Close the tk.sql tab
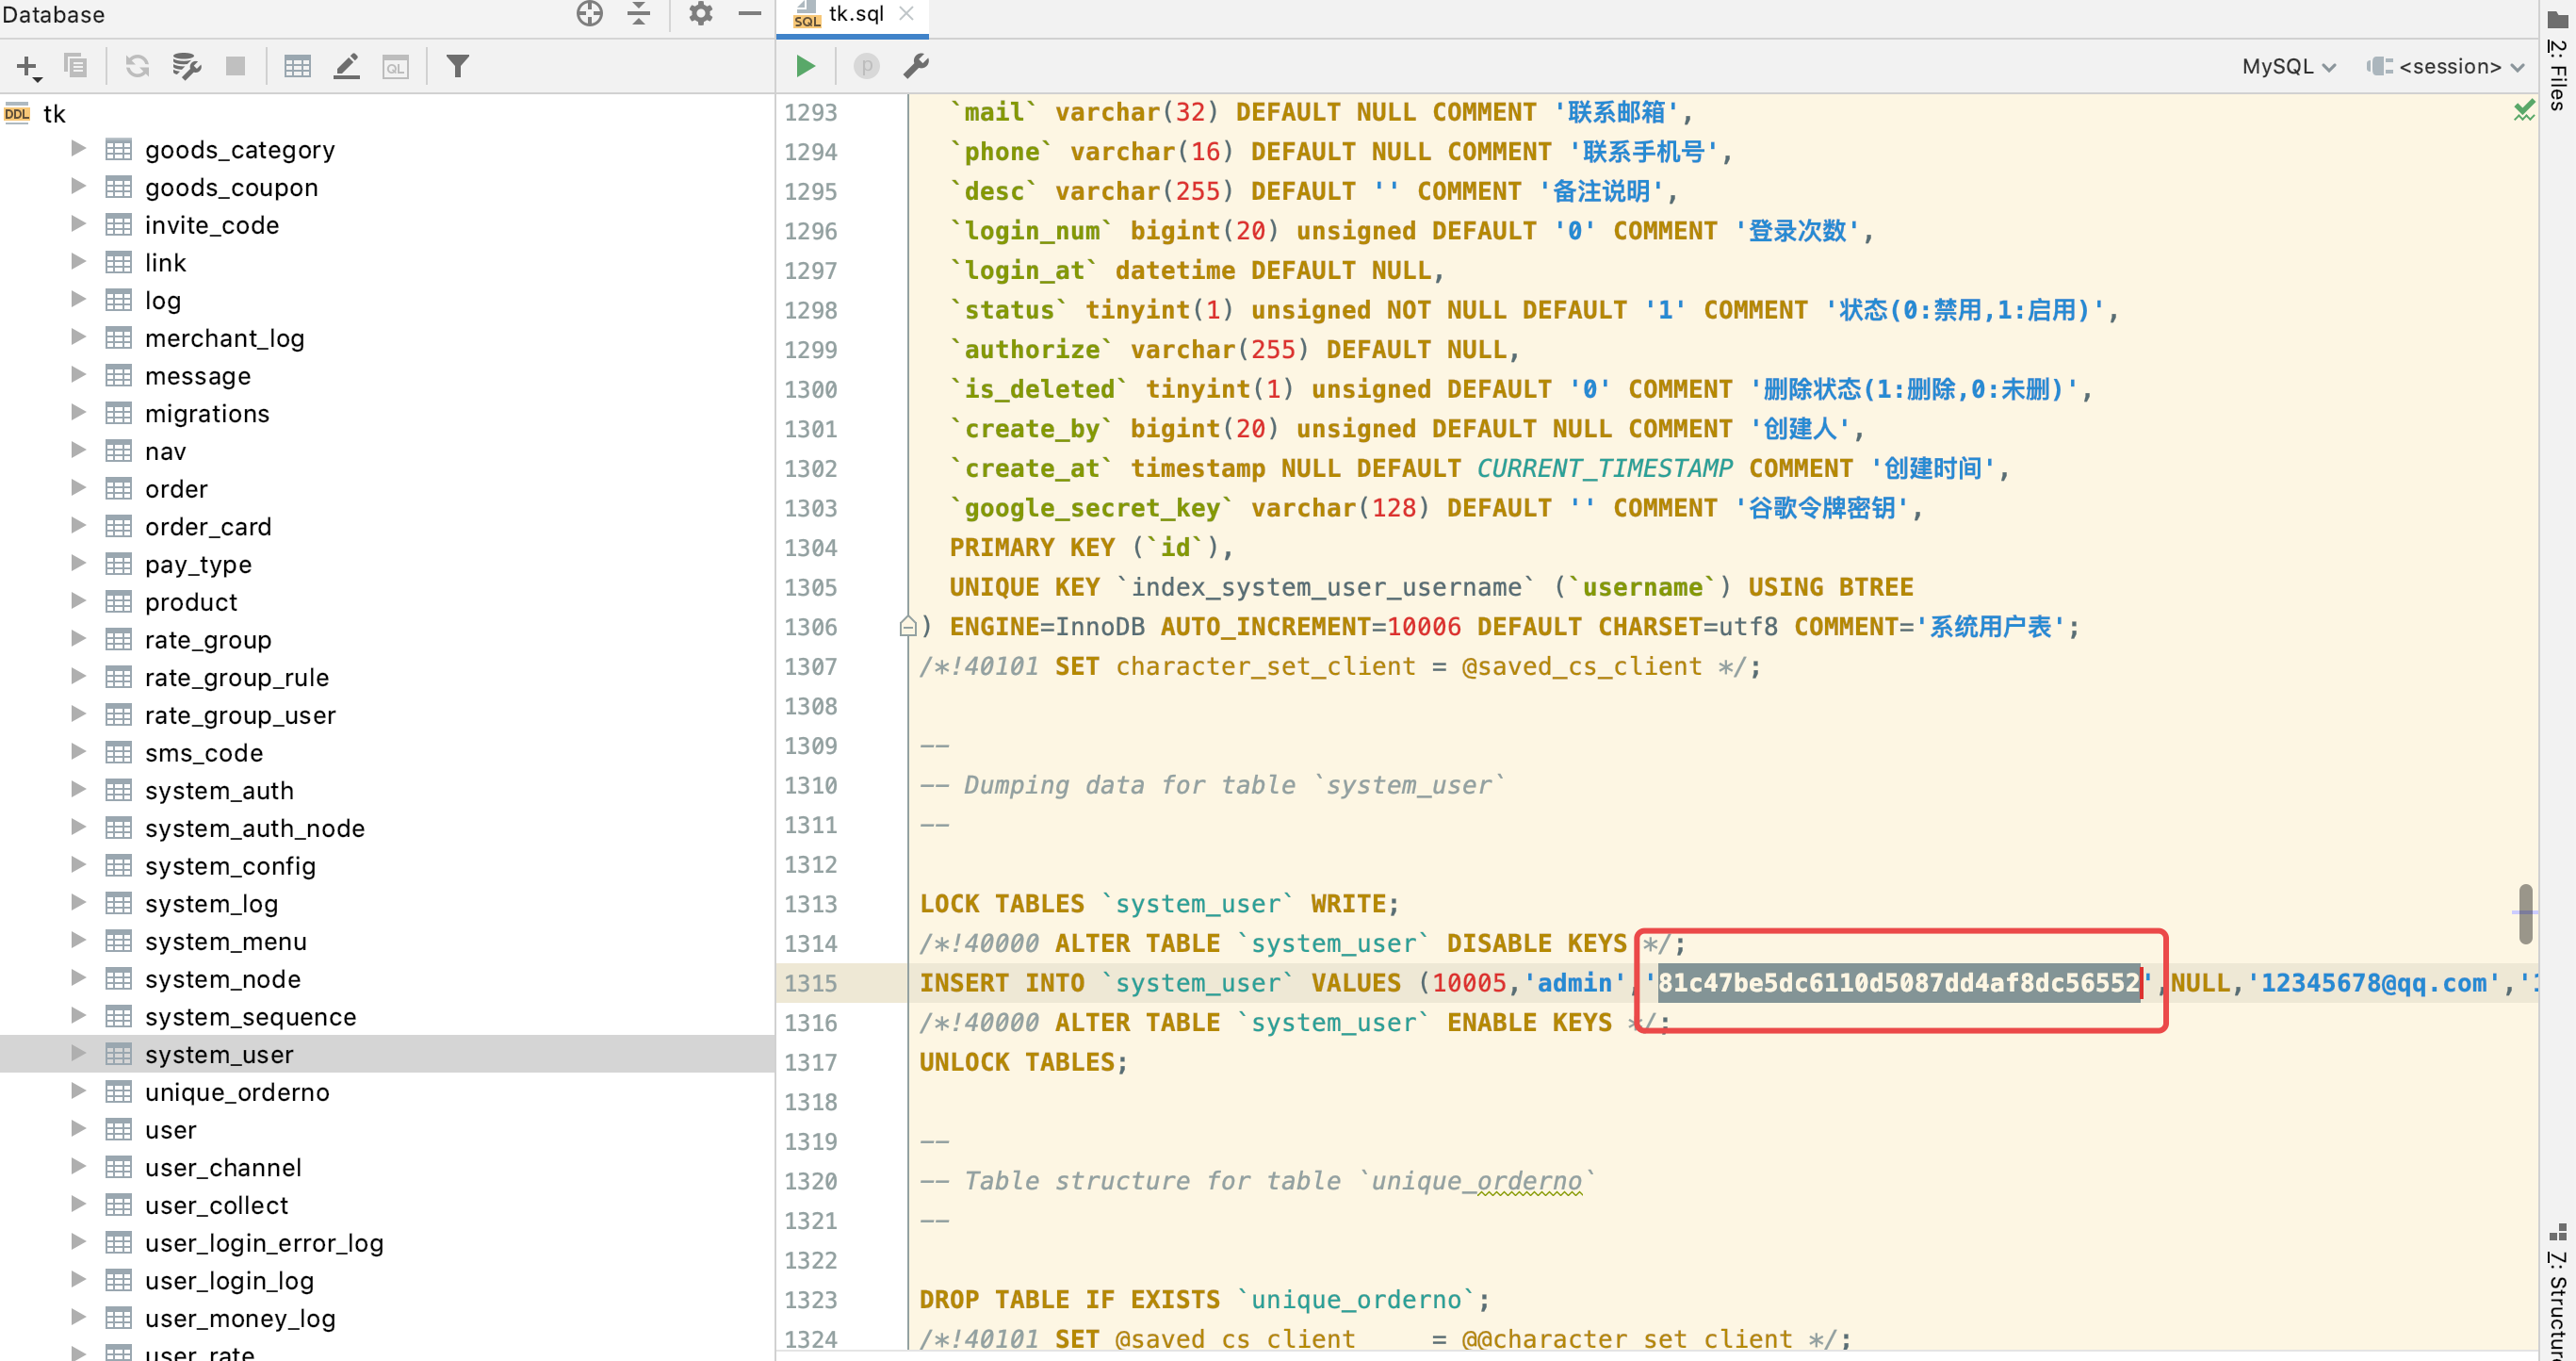Screen dimensions: 2576x1361 (906, 14)
